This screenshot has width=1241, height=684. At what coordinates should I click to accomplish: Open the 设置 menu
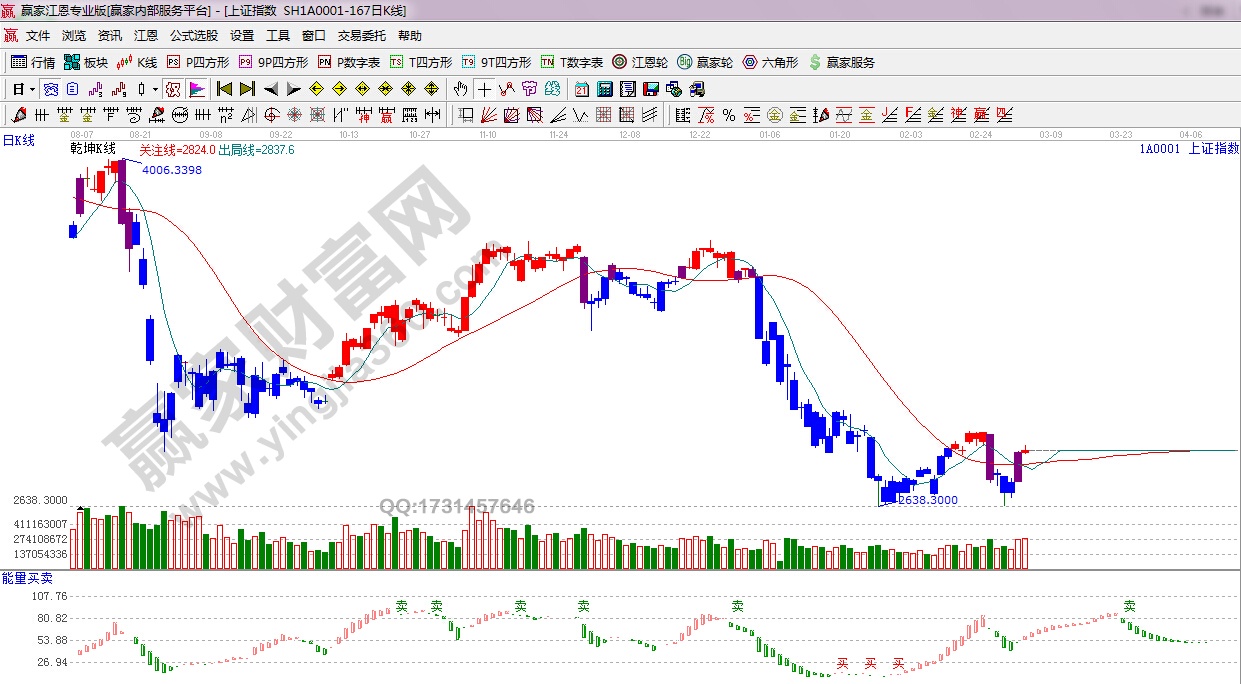(242, 35)
